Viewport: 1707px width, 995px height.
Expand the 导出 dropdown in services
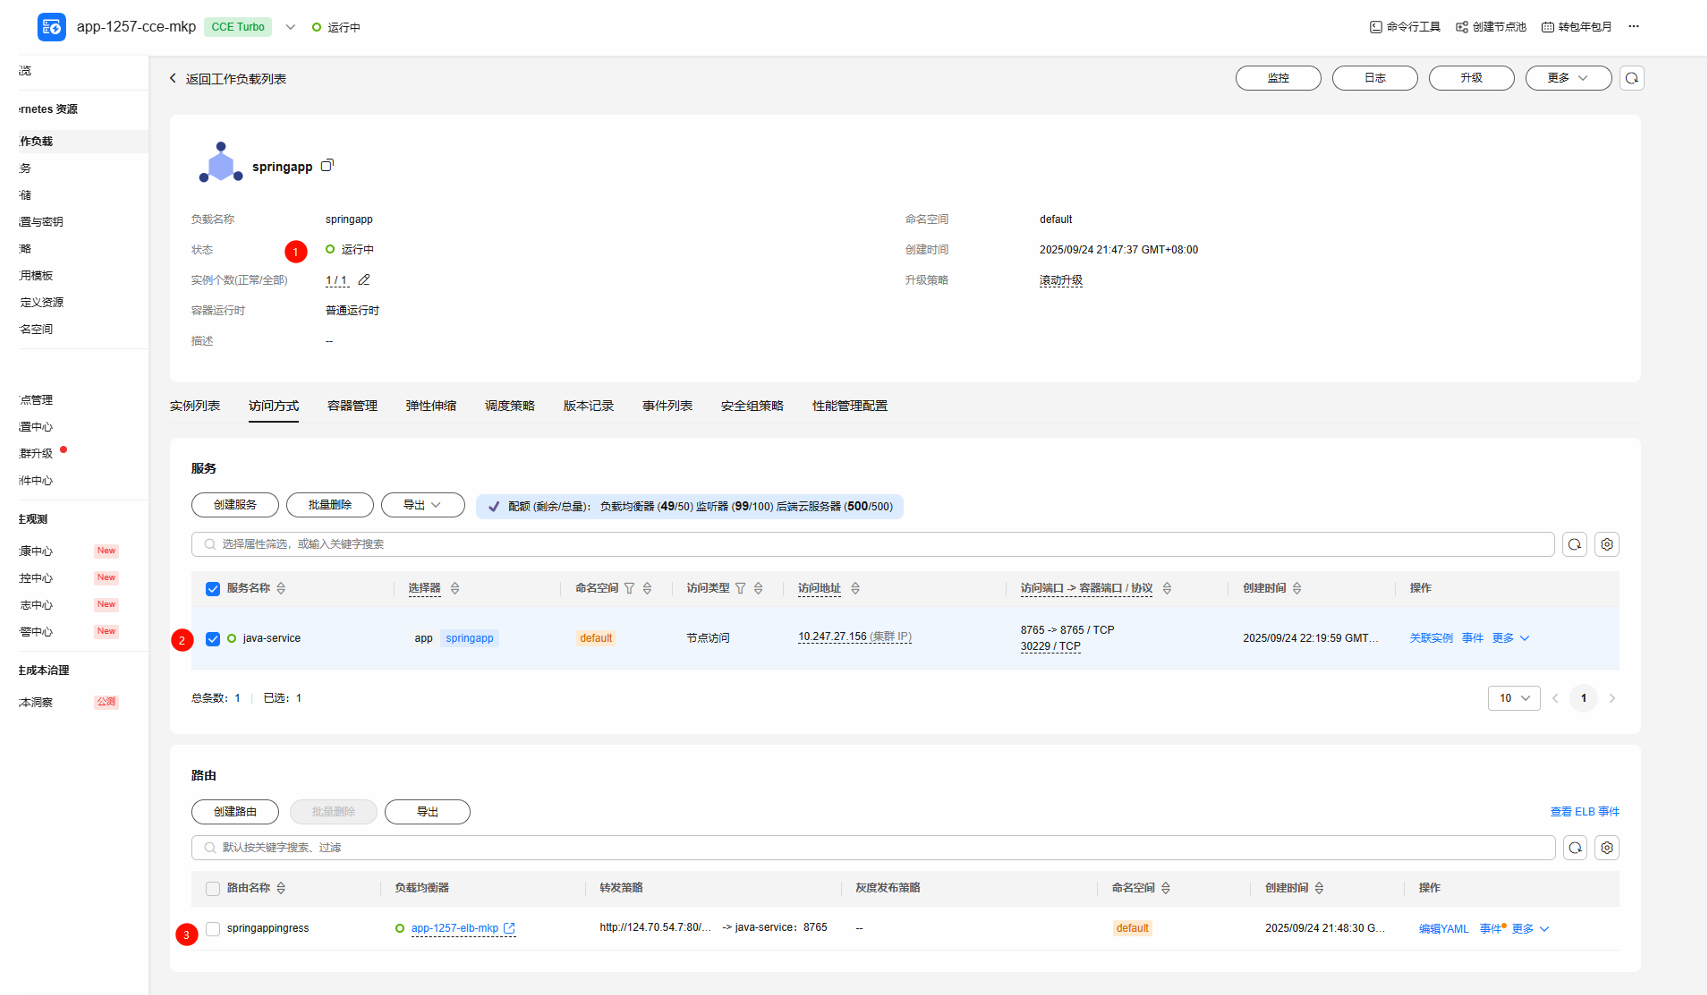point(422,505)
